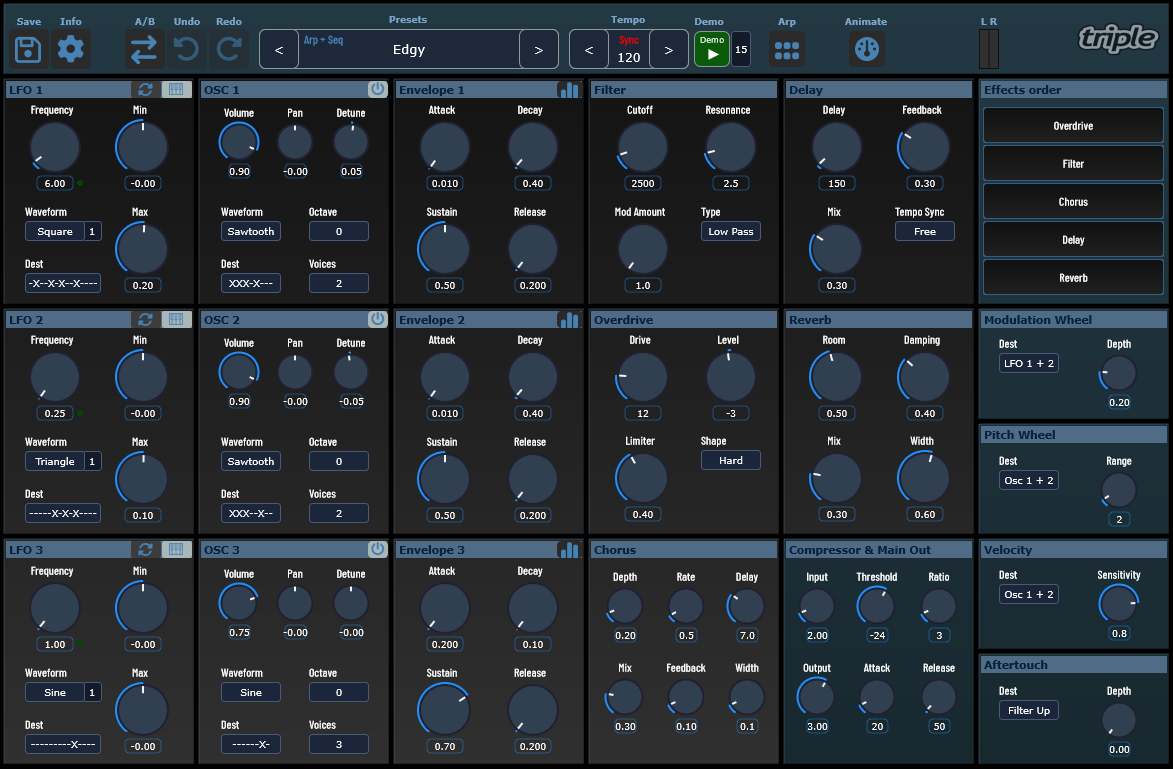1173x769 pixels.
Task: Open the Arp grid editor
Action: pyautogui.click(x=787, y=47)
